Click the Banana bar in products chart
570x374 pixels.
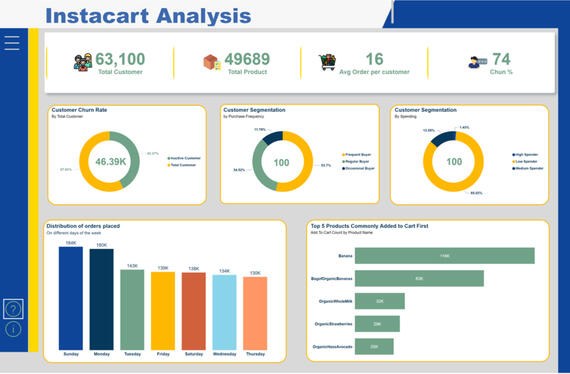point(445,256)
